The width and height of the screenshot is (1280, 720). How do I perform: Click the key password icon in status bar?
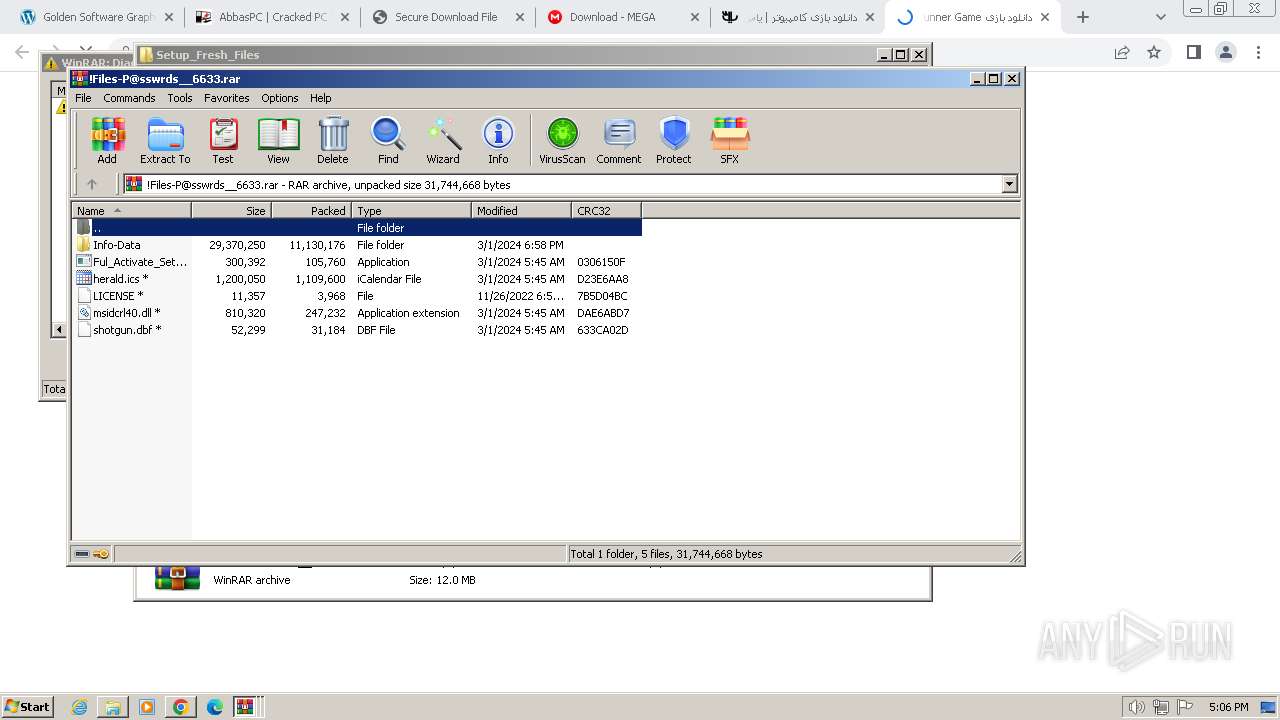click(101, 554)
